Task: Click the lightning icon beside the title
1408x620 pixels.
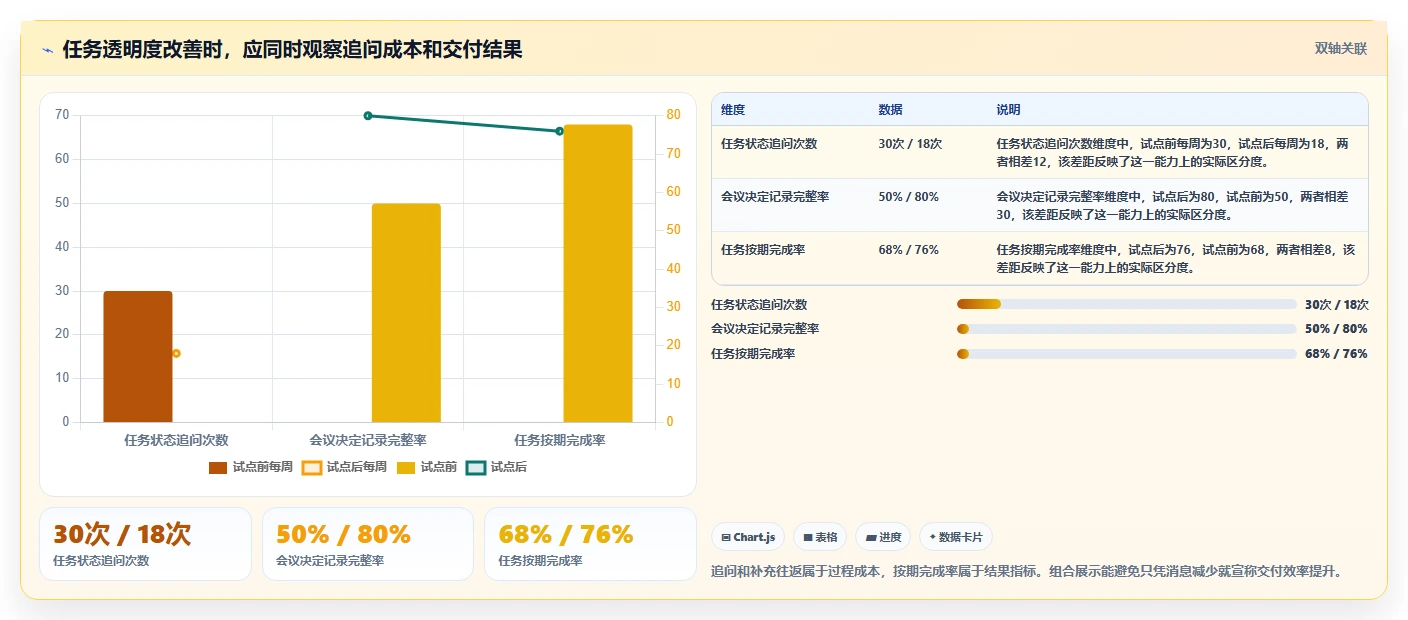Action: point(48,50)
